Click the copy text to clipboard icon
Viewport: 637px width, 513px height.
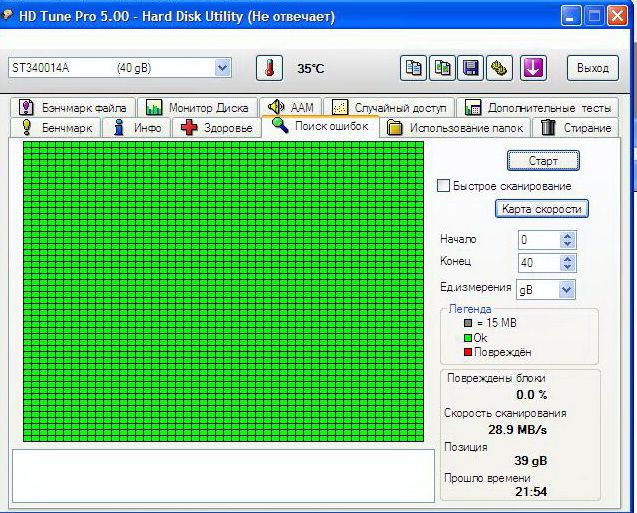click(x=413, y=68)
